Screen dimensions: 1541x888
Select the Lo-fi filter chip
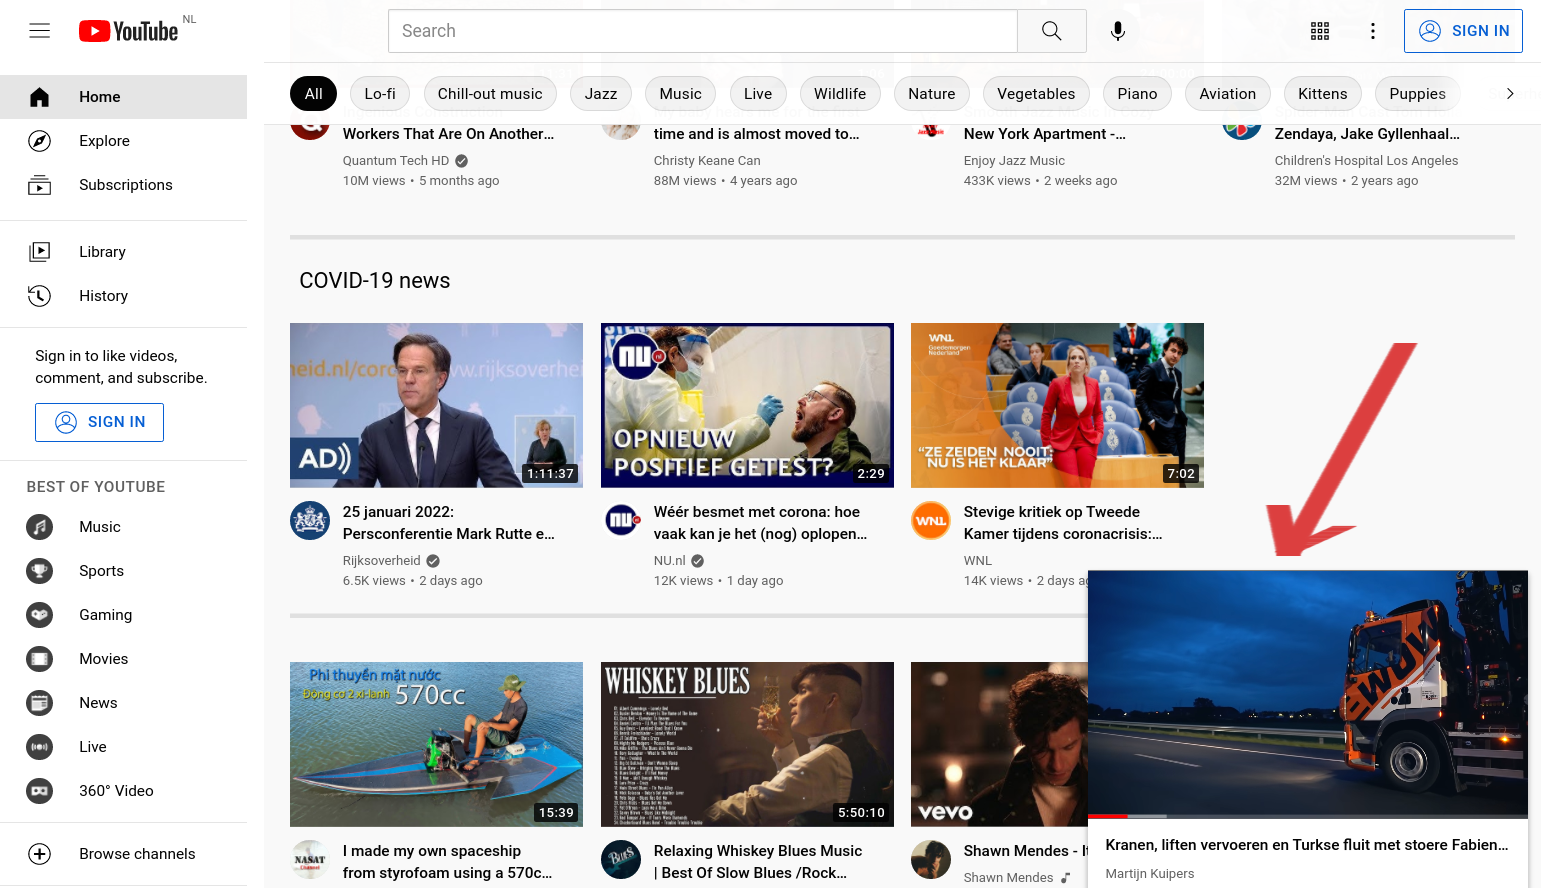coord(380,94)
